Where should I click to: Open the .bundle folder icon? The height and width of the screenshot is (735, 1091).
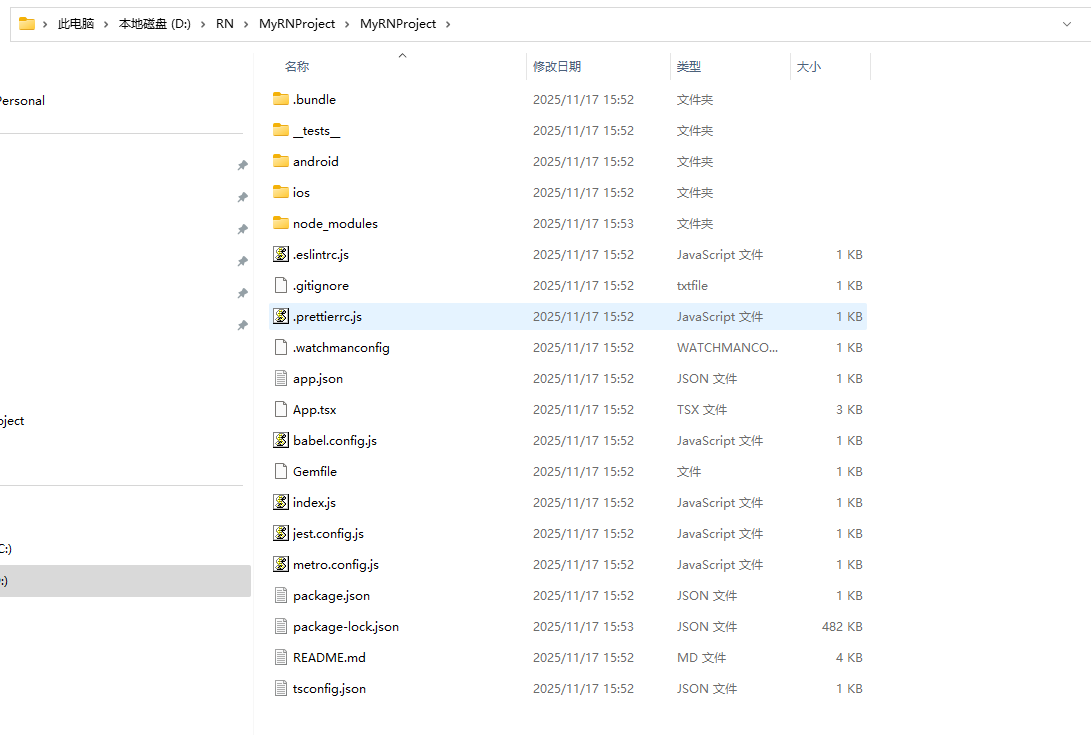[x=280, y=99]
